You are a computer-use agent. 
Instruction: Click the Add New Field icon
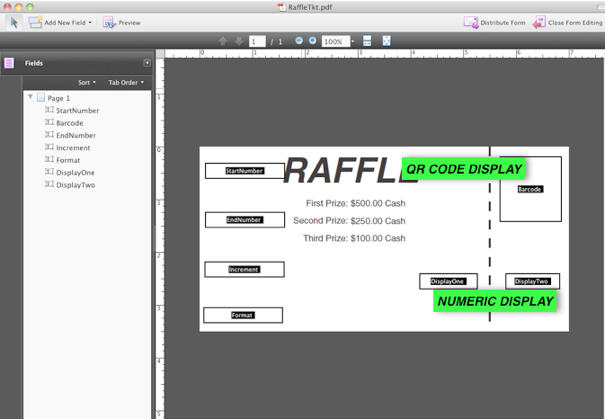35,22
